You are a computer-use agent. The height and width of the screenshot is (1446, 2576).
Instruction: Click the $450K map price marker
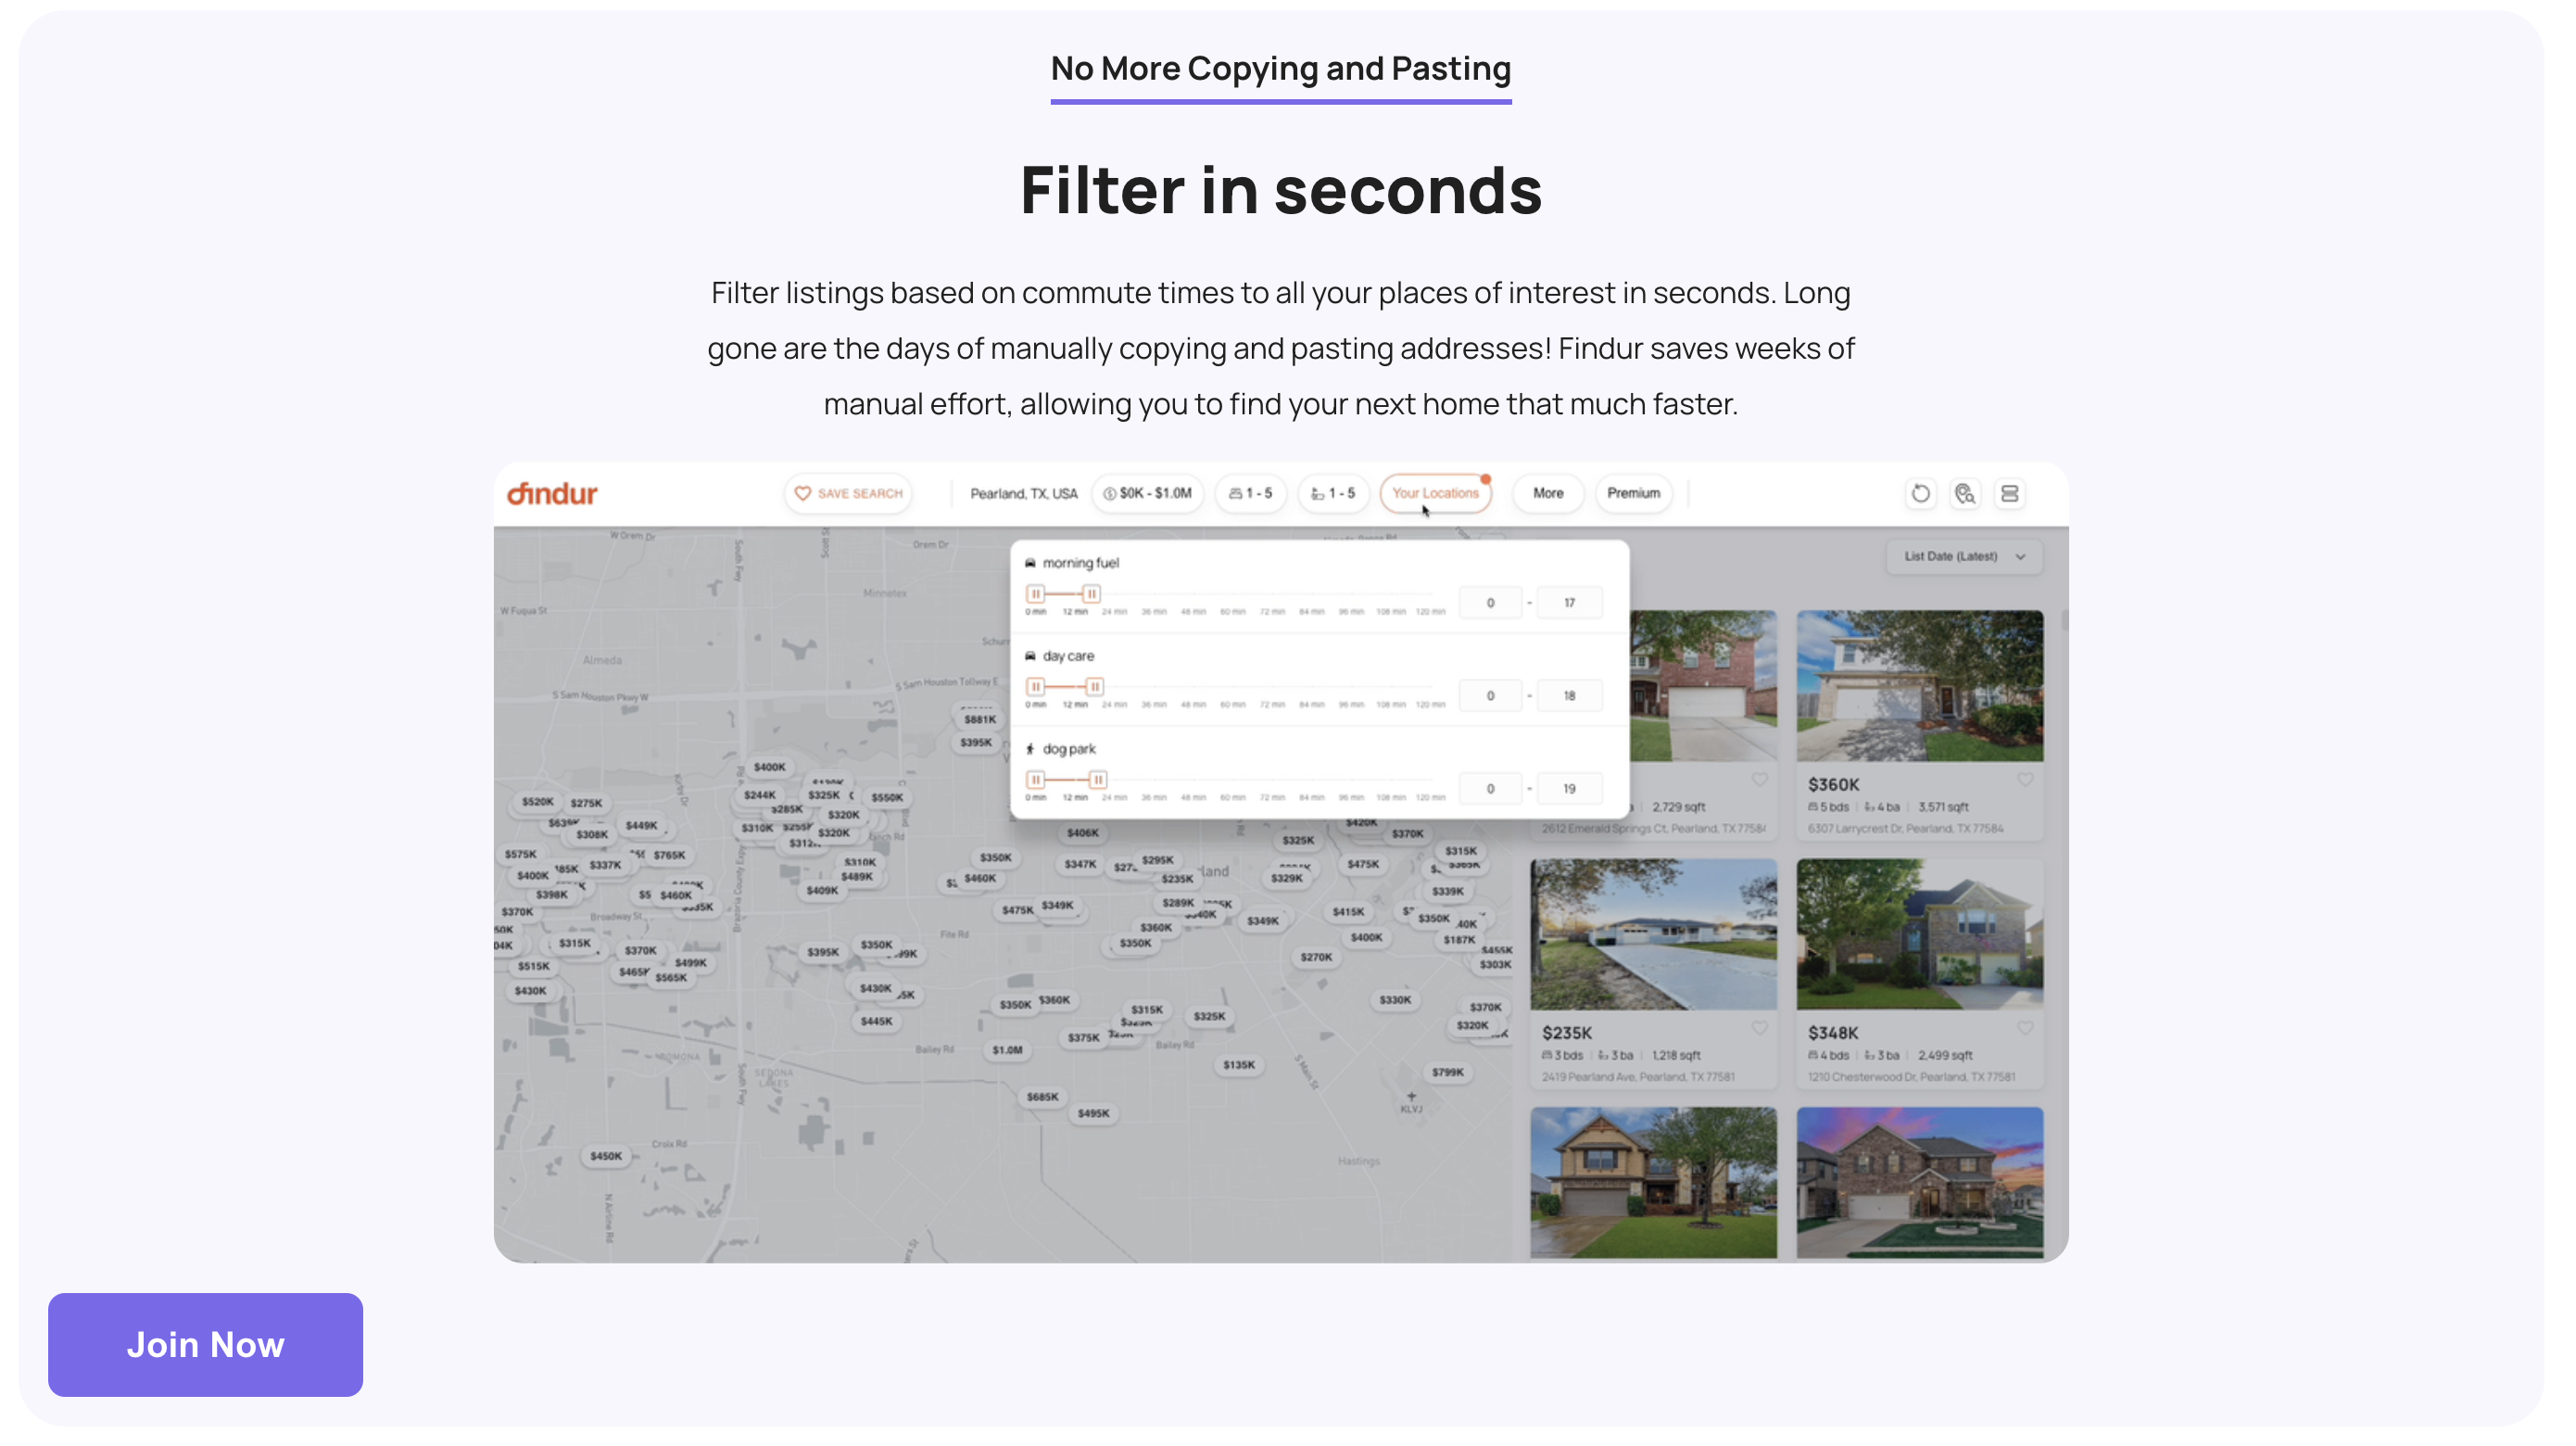click(606, 1156)
